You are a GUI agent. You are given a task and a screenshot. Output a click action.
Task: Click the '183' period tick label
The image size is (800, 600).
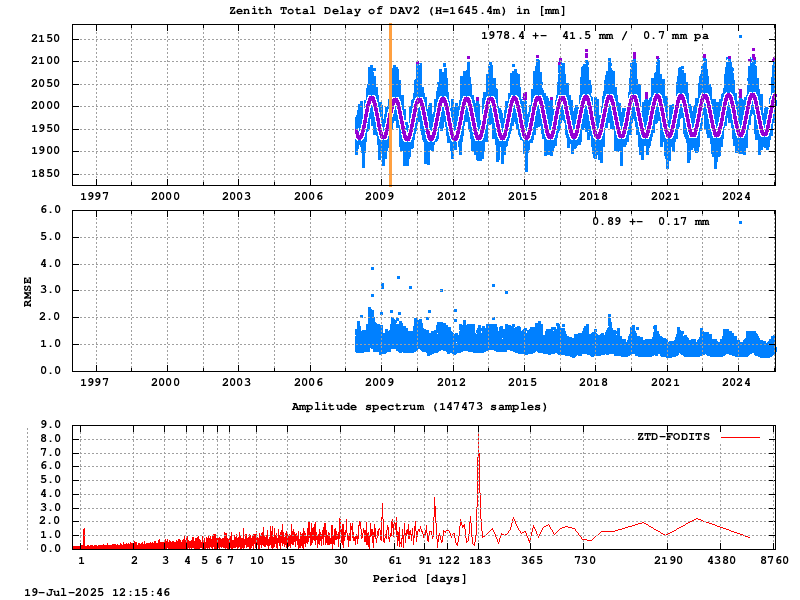tap(480, 560)
